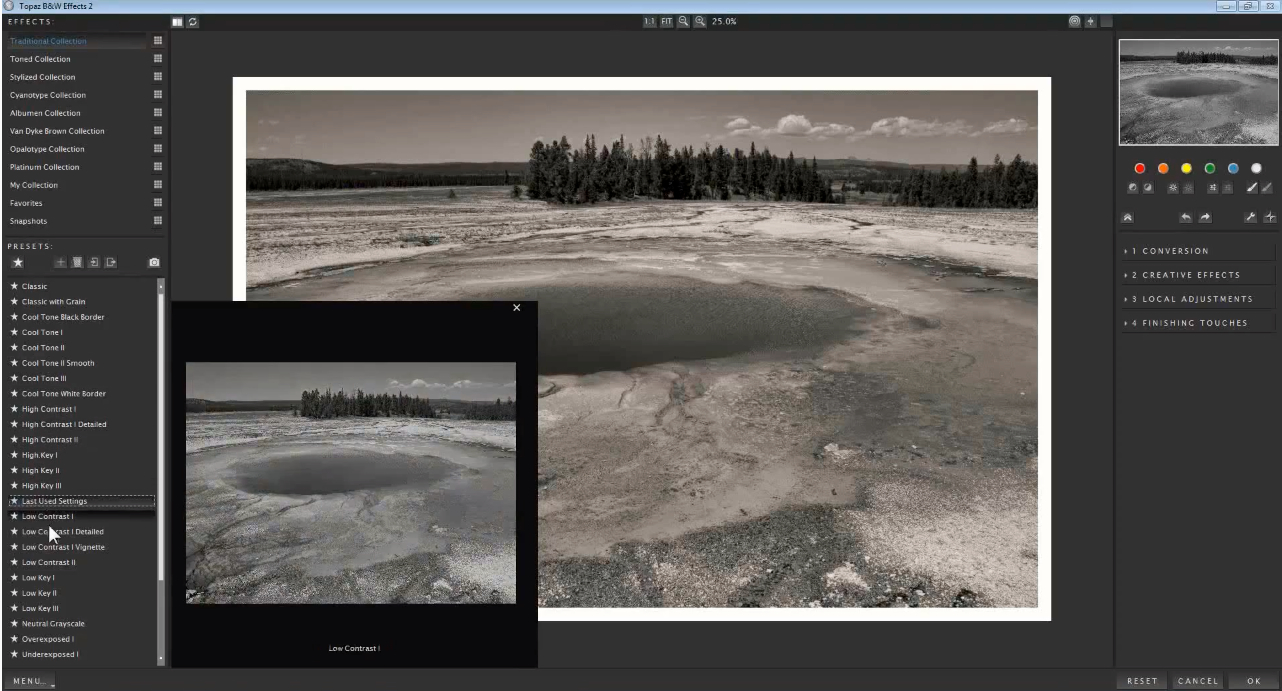Apply the Cool Tone White Border preset

(x=64, y=393)
